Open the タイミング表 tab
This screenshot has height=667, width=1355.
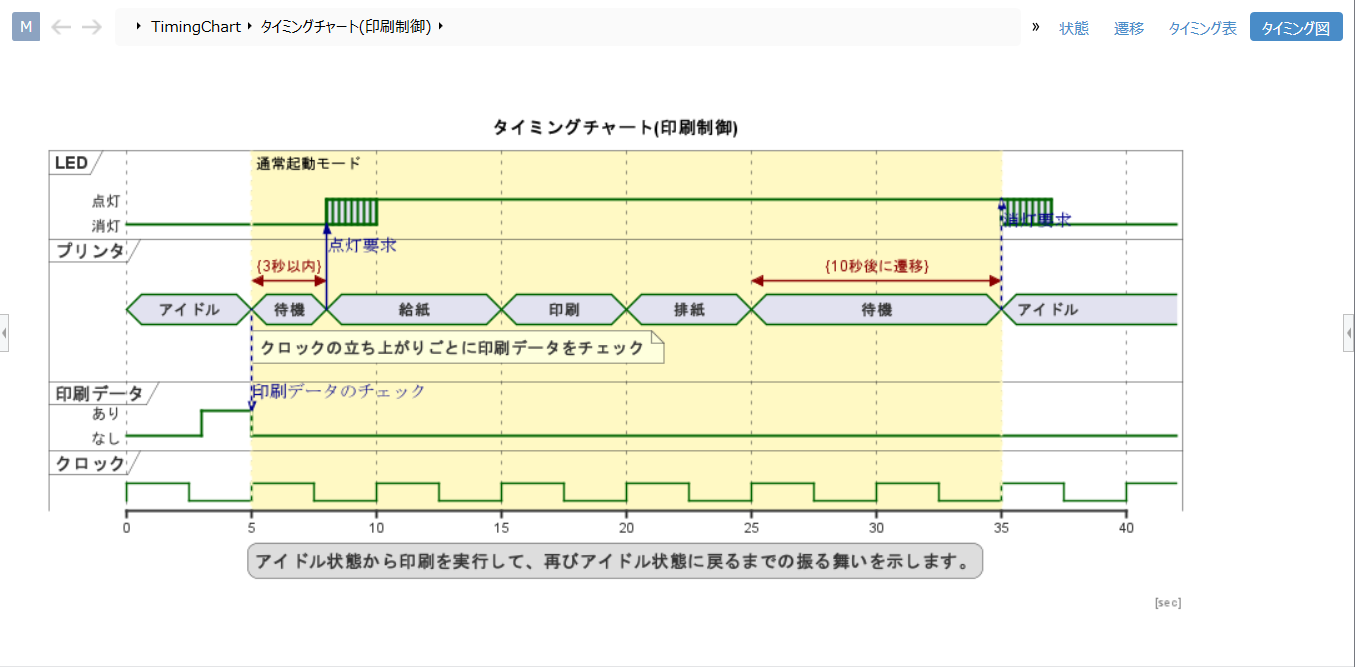coord(1202,28)
